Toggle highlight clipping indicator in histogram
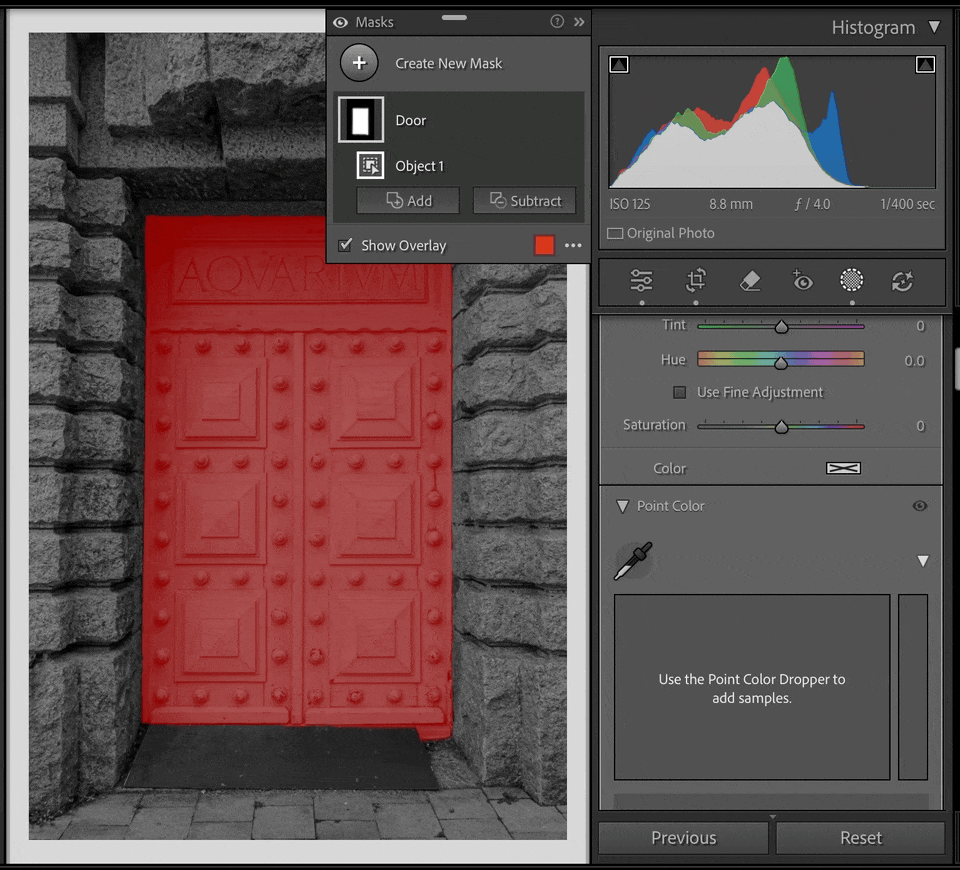This screenshot has width=960, height=870. coord(925,64)
